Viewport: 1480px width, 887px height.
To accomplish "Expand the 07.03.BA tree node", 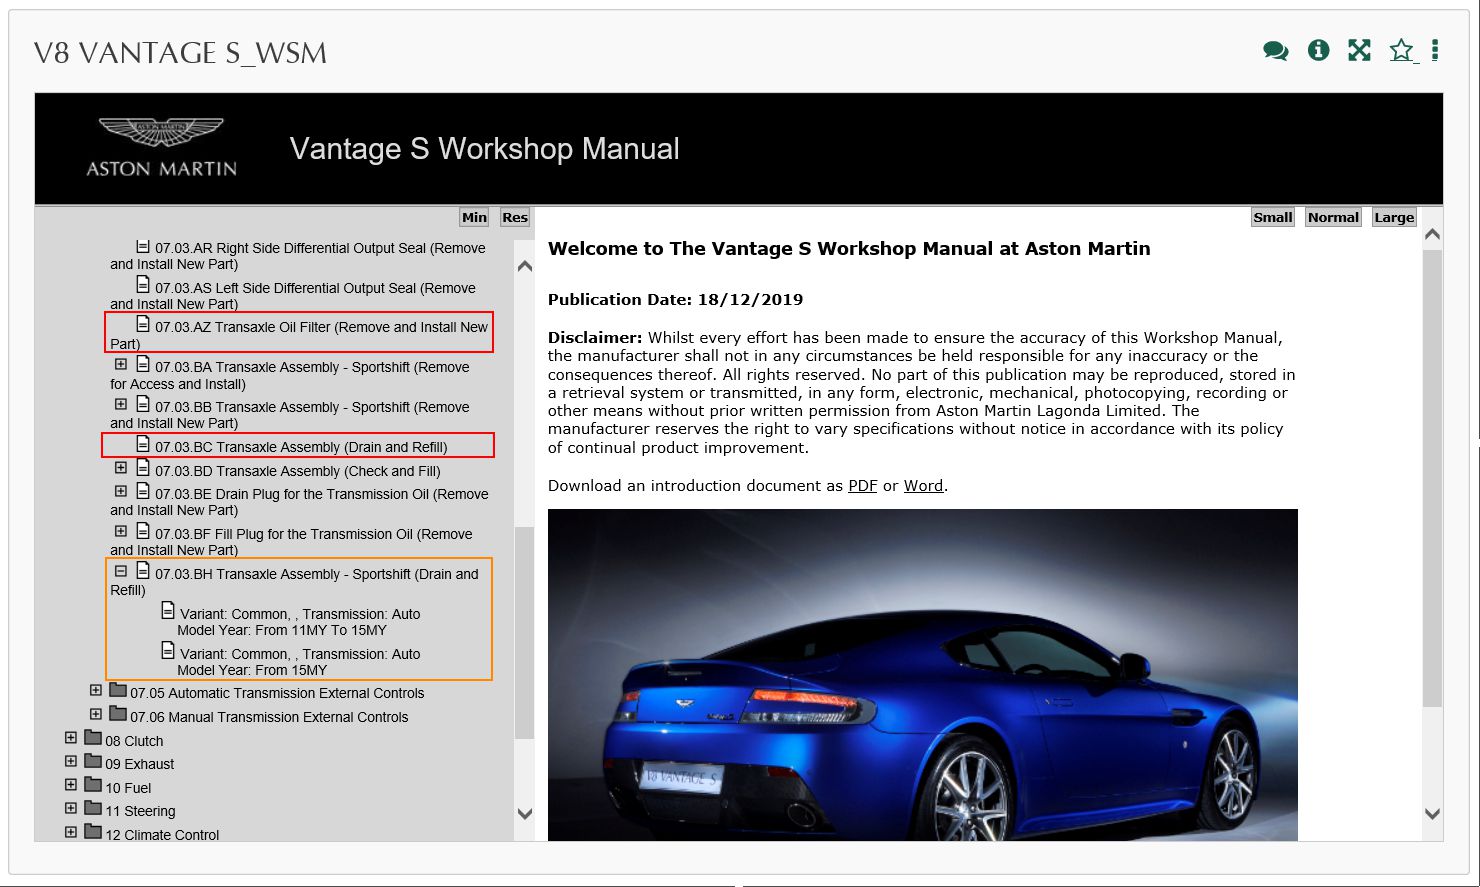I will (x=121, y=365).
